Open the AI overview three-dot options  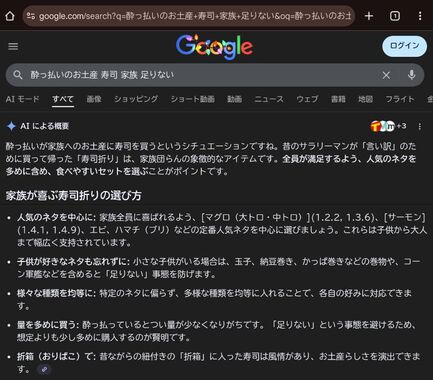click(420, 126)
